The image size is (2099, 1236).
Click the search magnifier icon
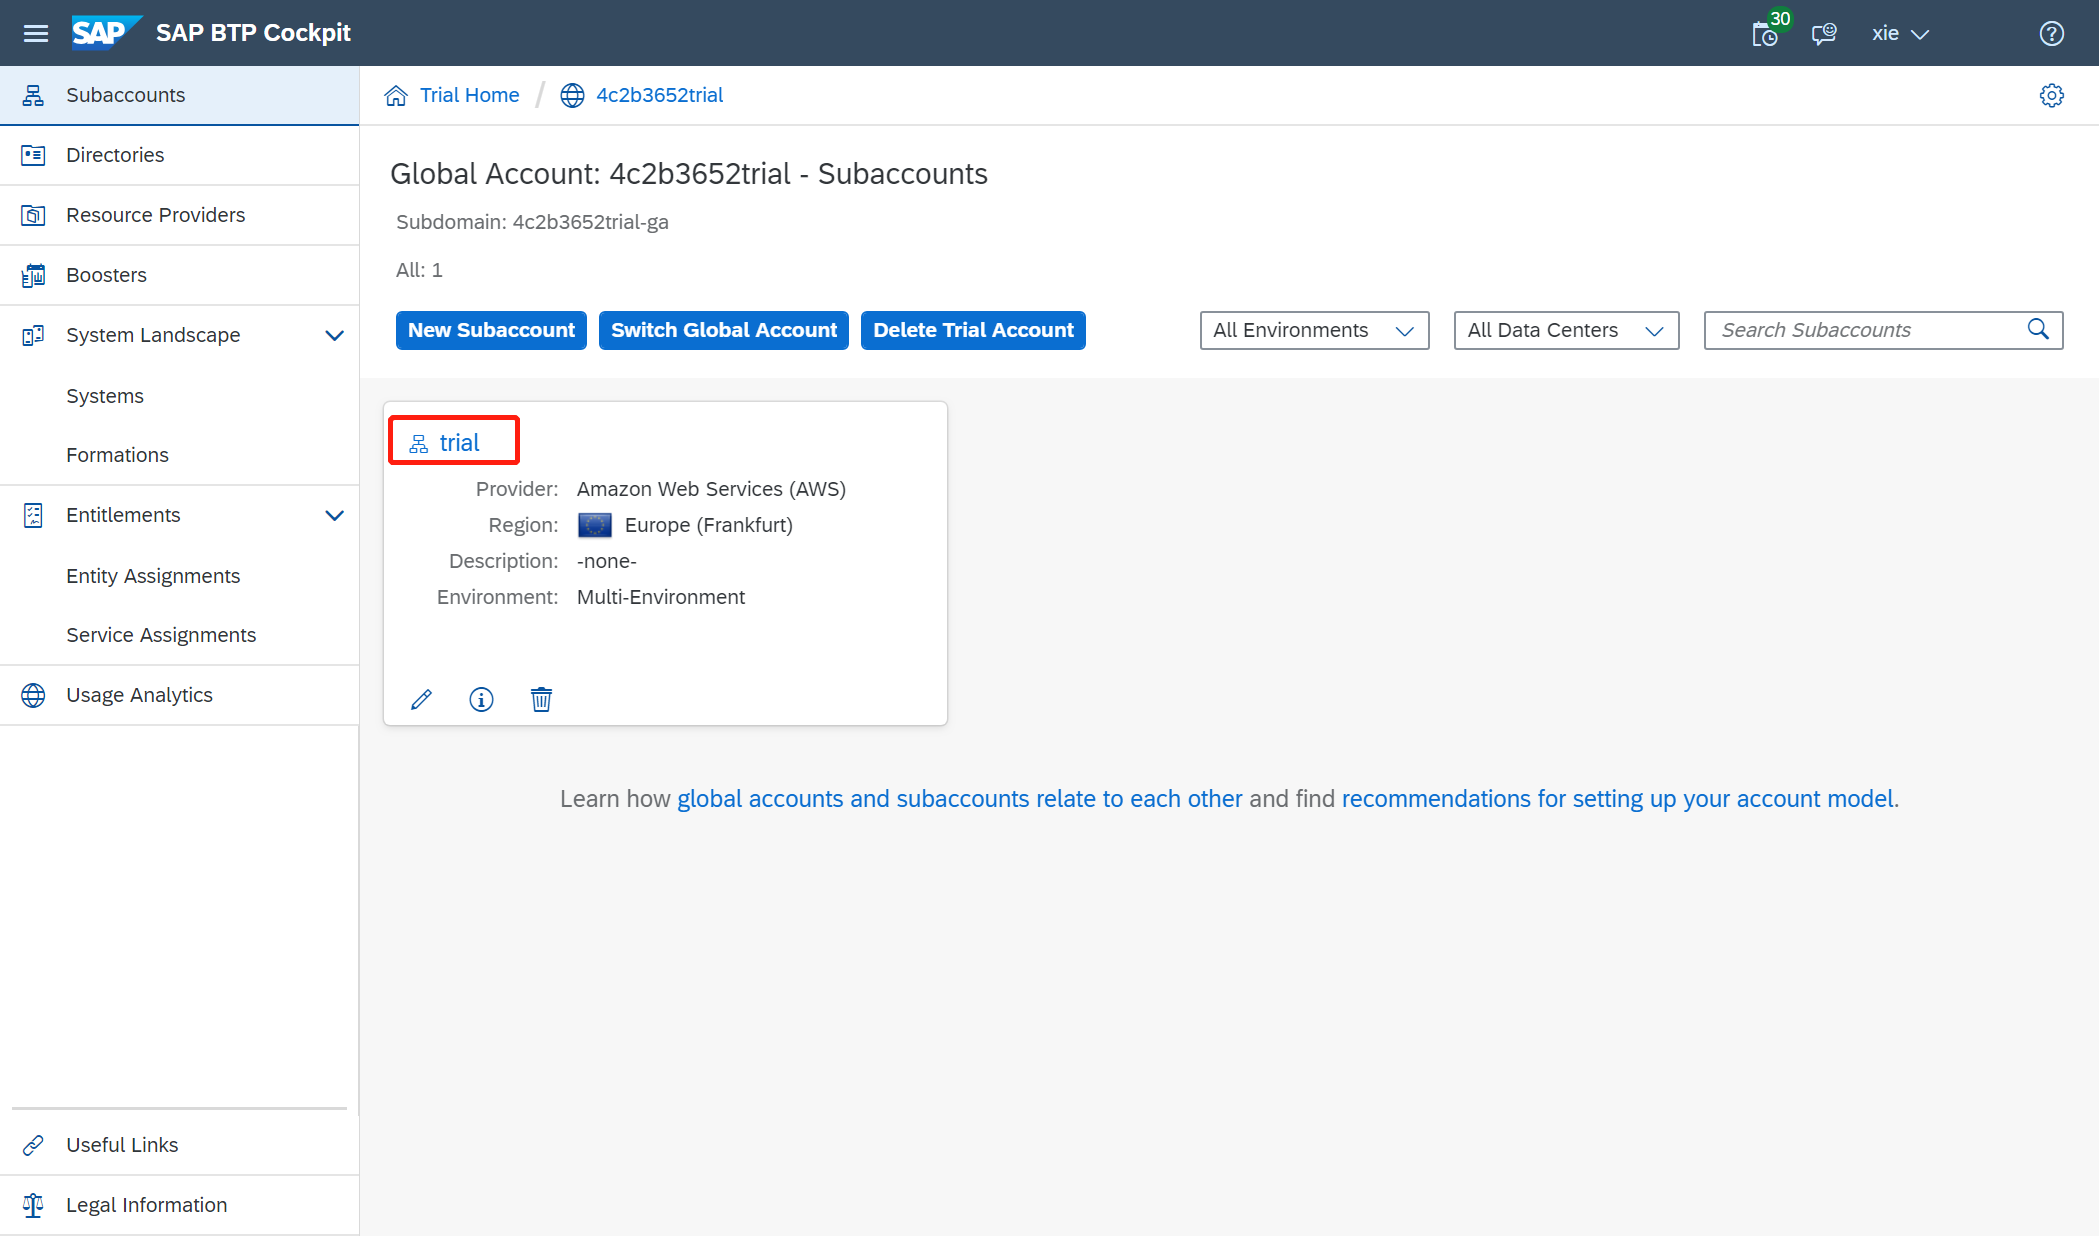[x=2038, y=330]
